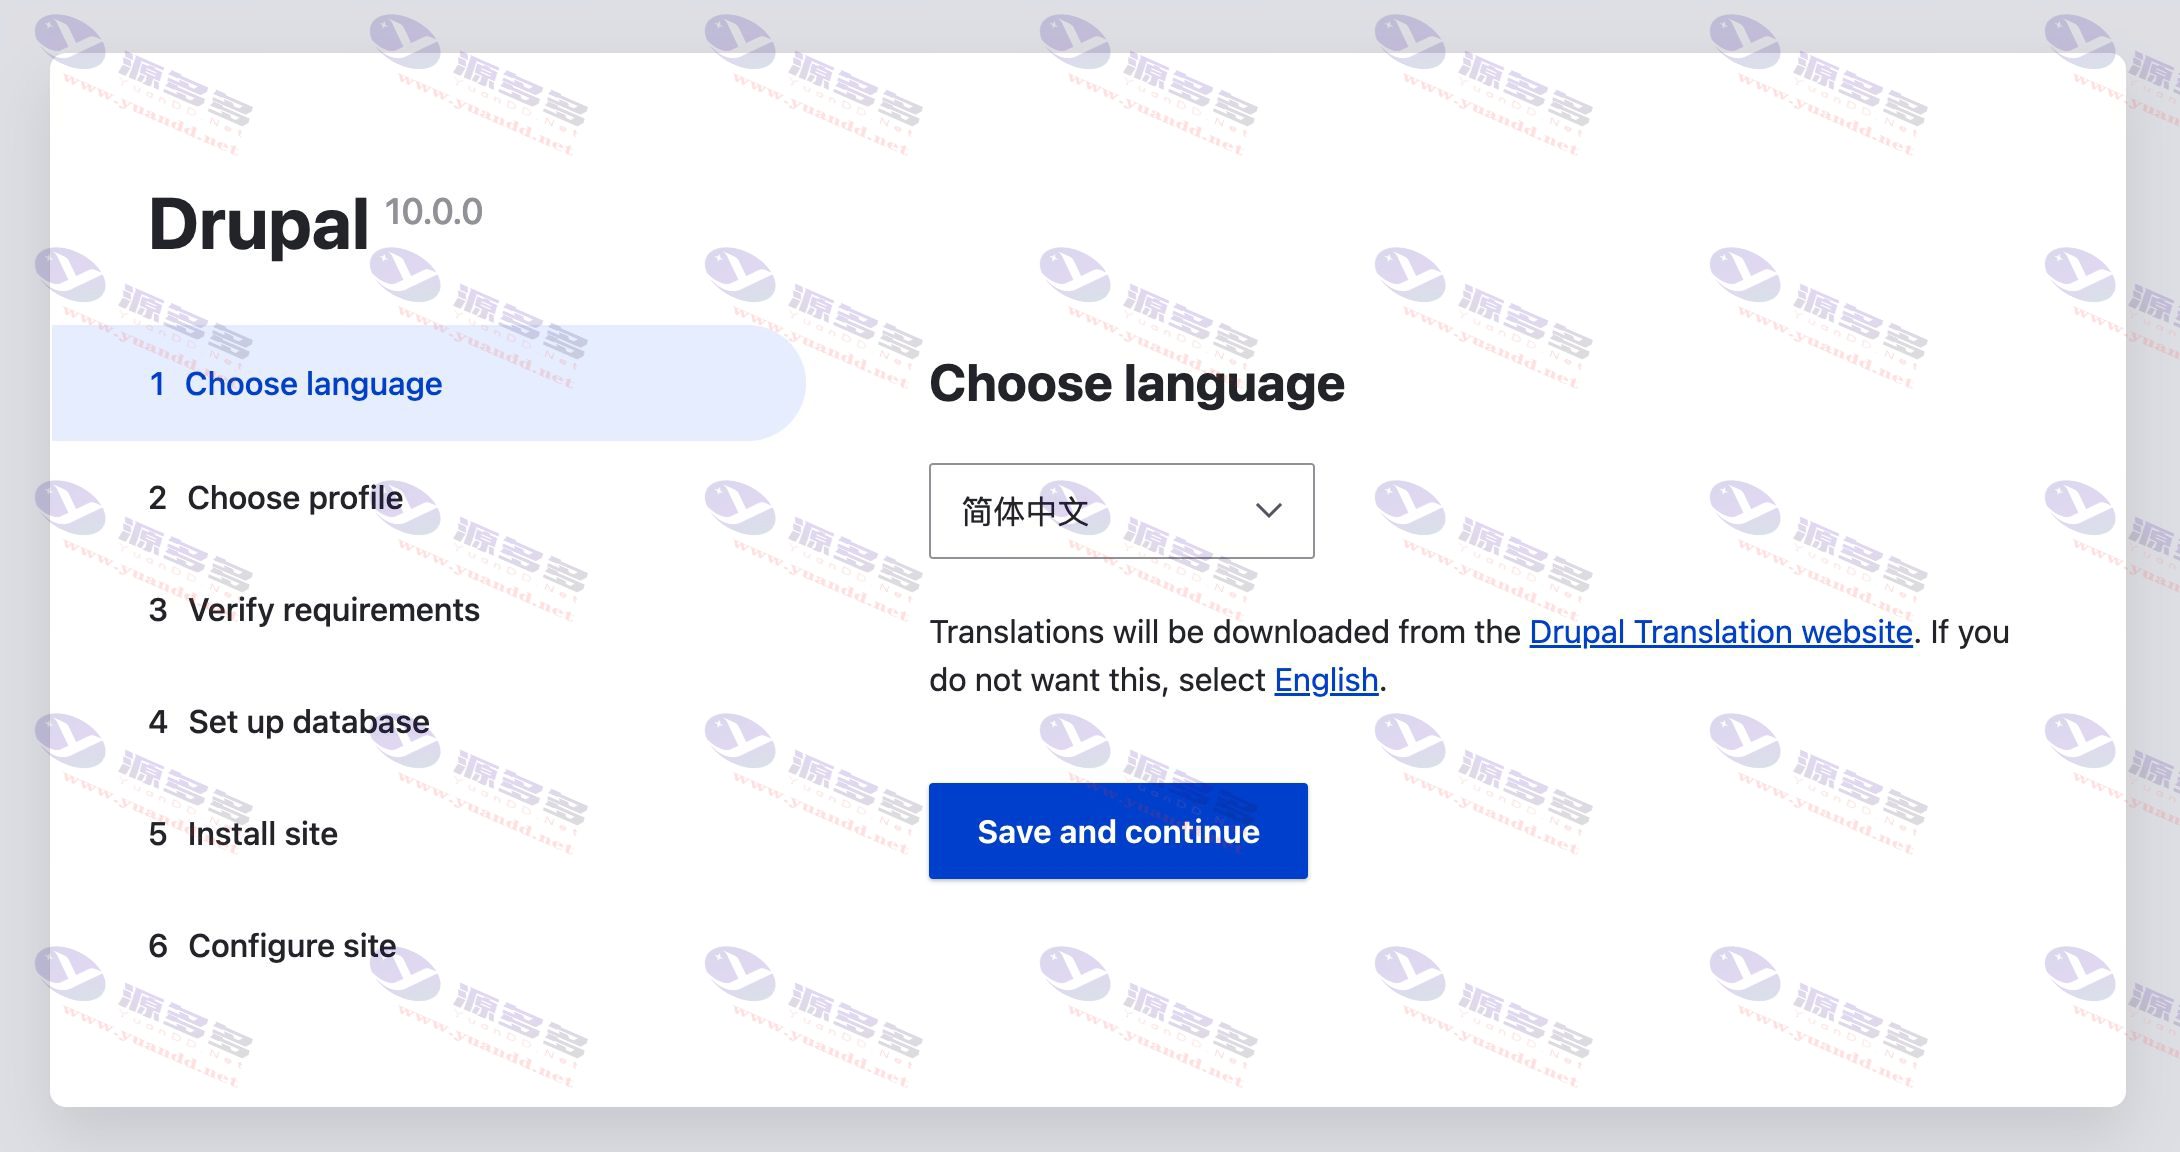Screen dimensions: 2180x1152
Task: Click the dropdown chevron arrow icon
Action: click(1268, 511)
